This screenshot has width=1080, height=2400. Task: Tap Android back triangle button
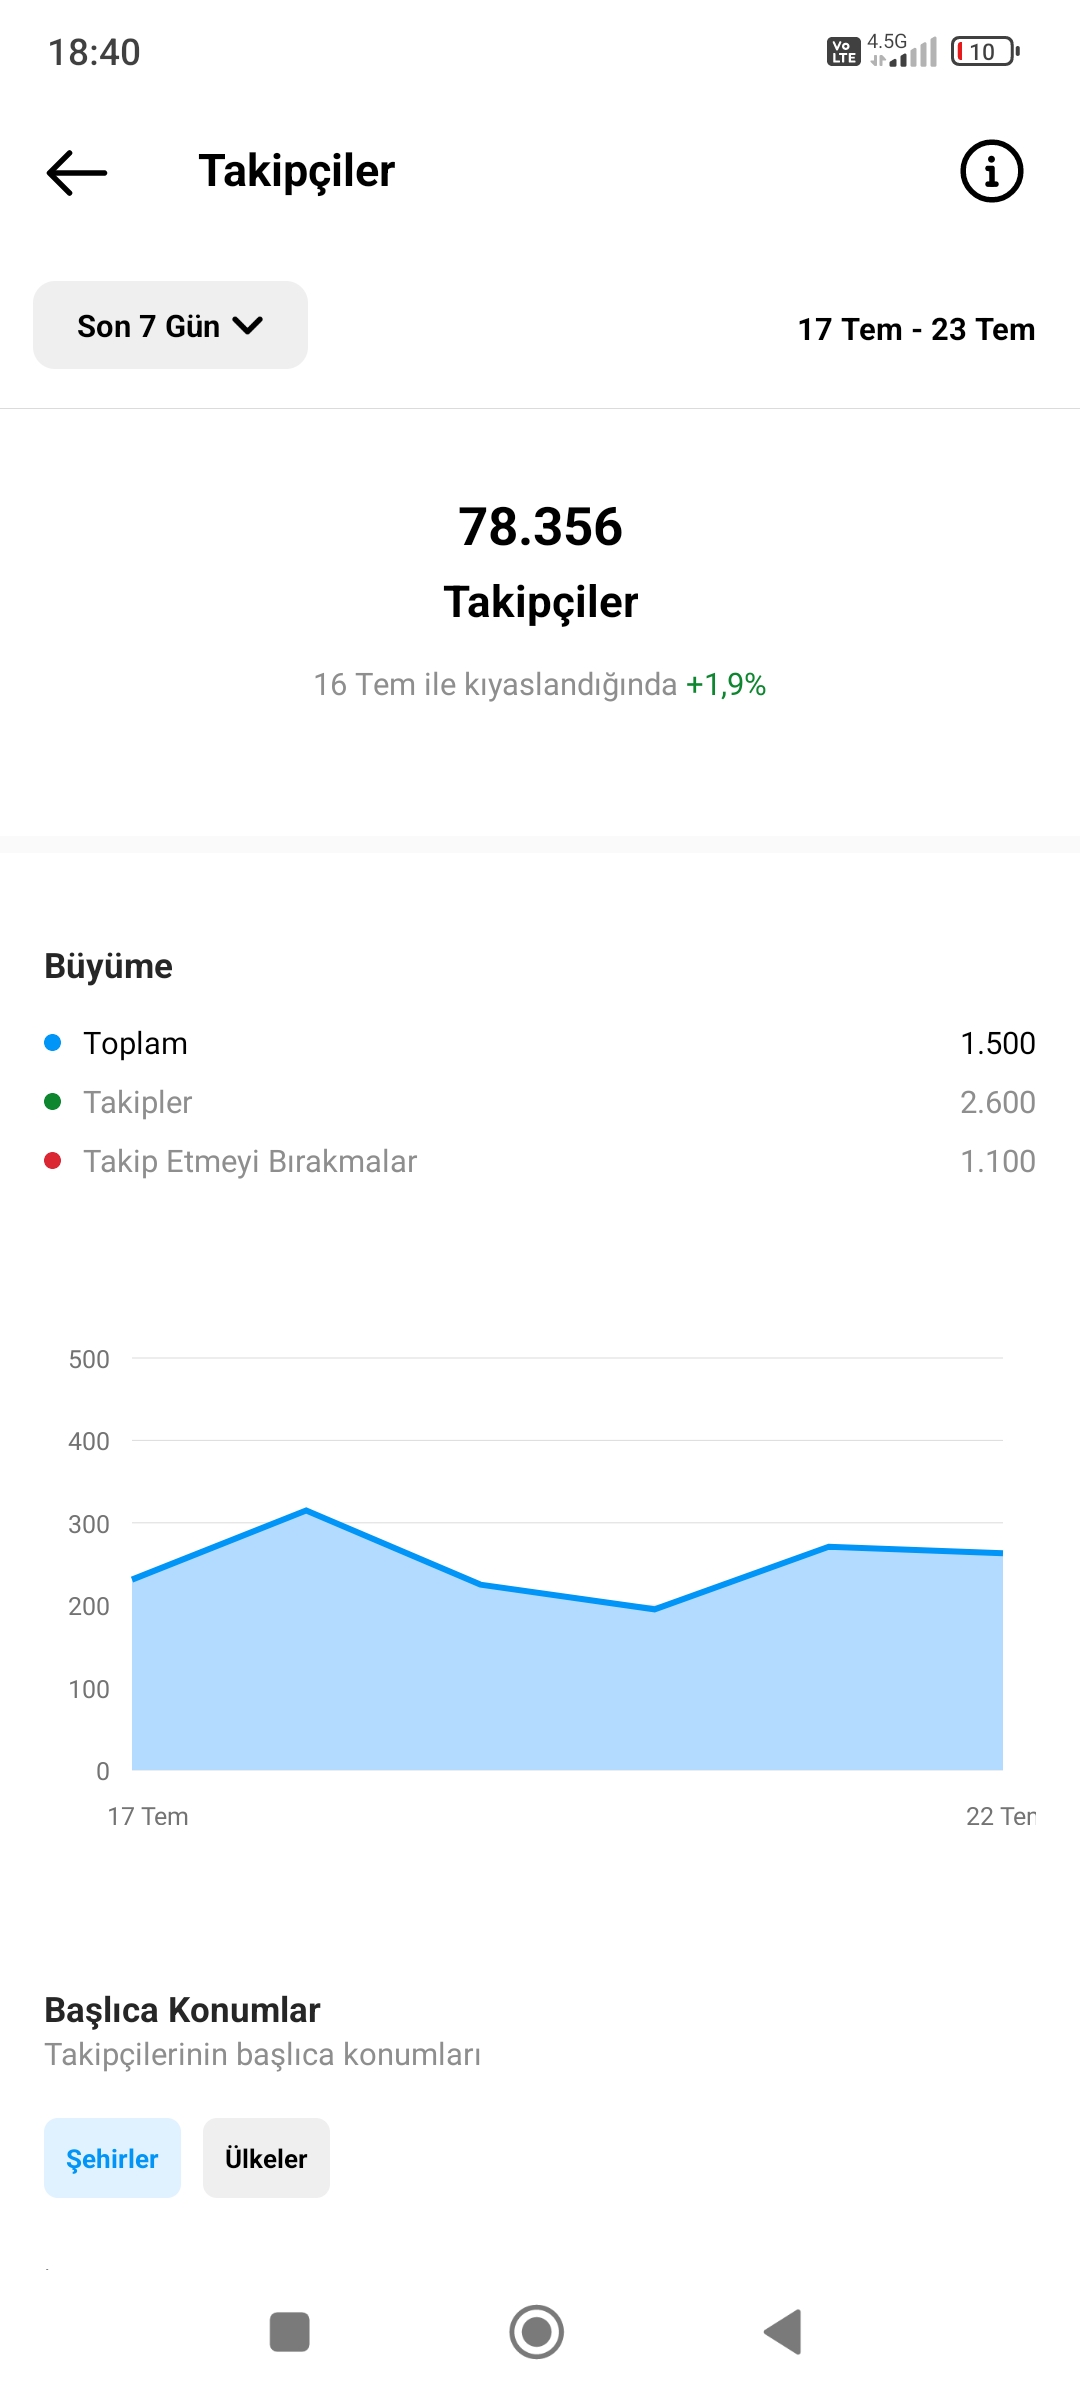(783, 2332)
